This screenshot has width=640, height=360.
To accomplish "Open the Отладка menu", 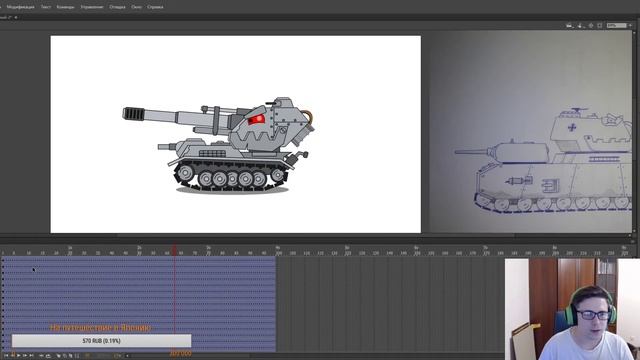I will pos(117,7).
